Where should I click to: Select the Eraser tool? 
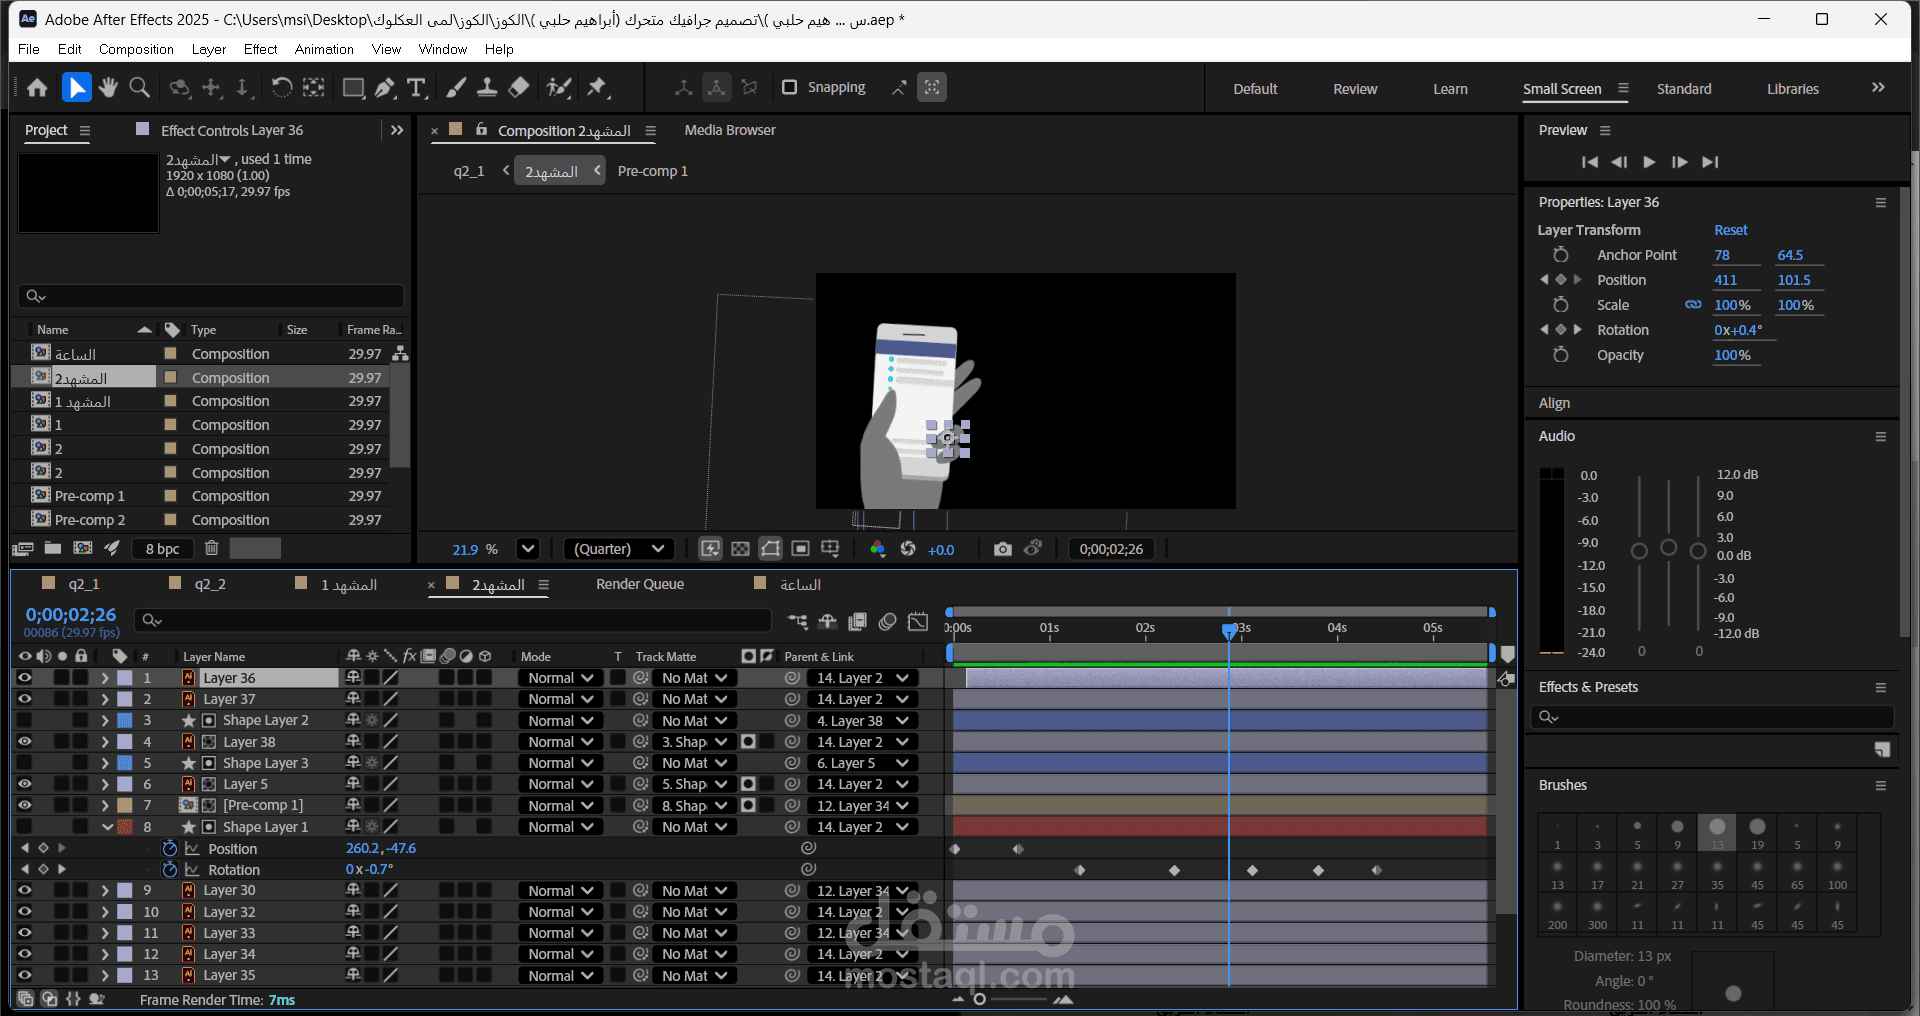[519, 88]
